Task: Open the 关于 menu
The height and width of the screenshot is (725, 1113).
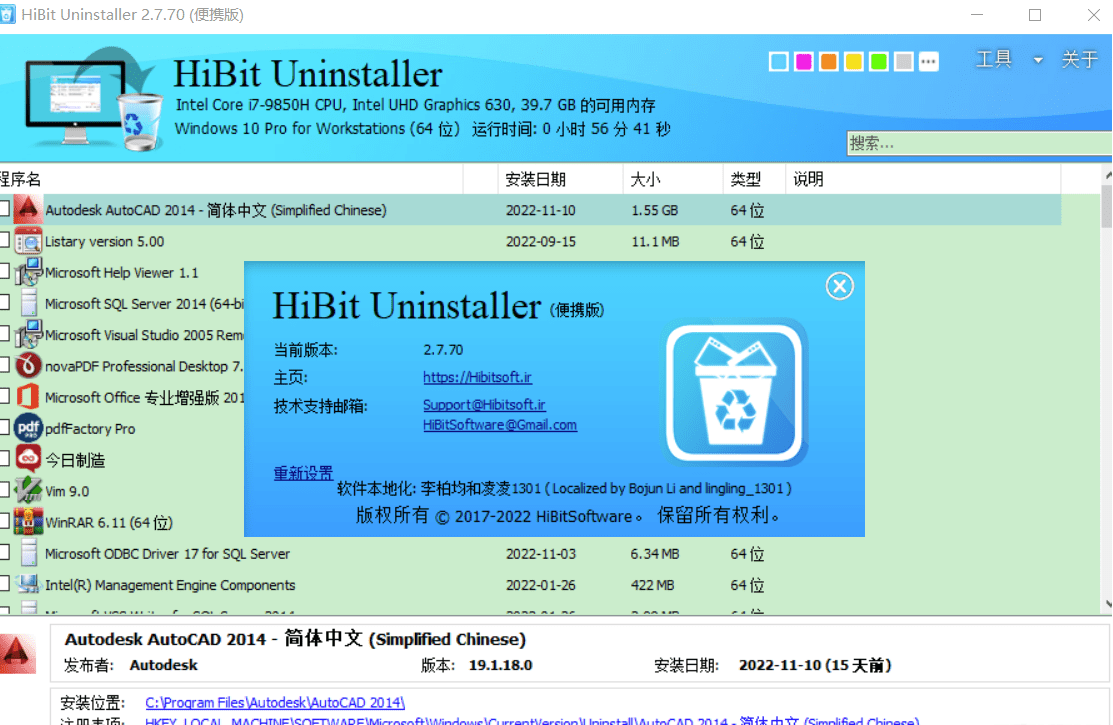Action: (x=1080, y=60)
